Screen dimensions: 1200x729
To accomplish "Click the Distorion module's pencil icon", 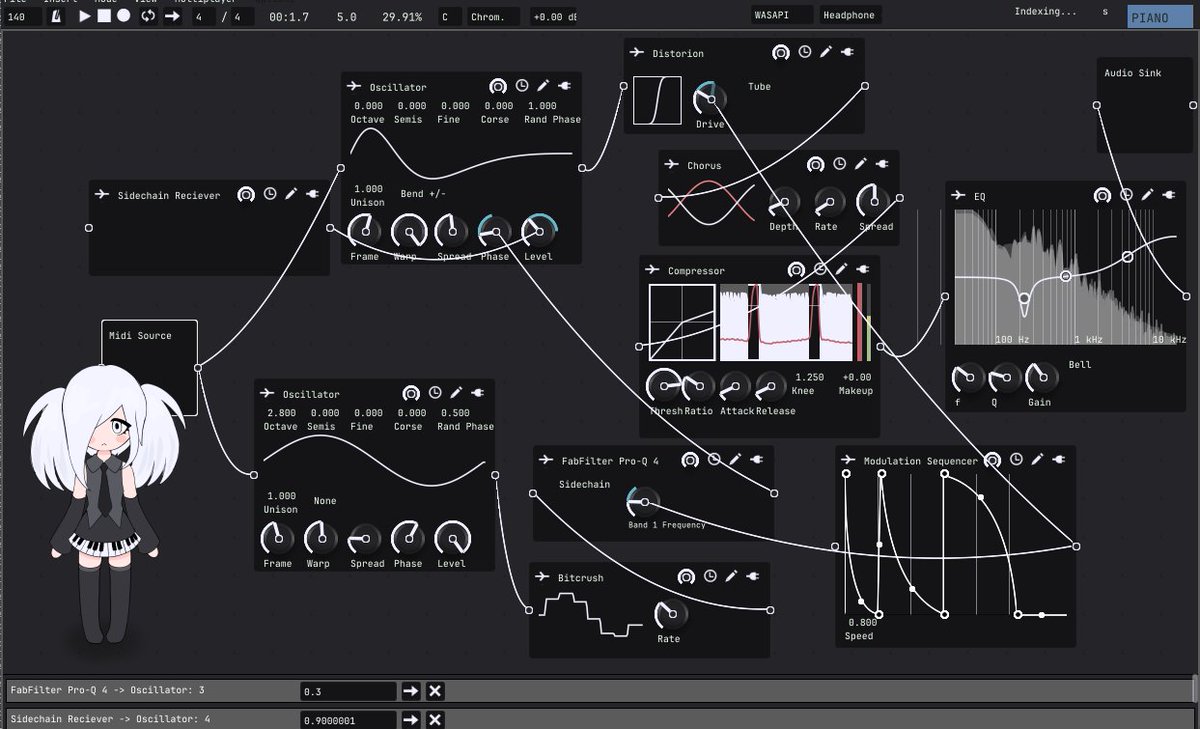I will click(826, 52).
